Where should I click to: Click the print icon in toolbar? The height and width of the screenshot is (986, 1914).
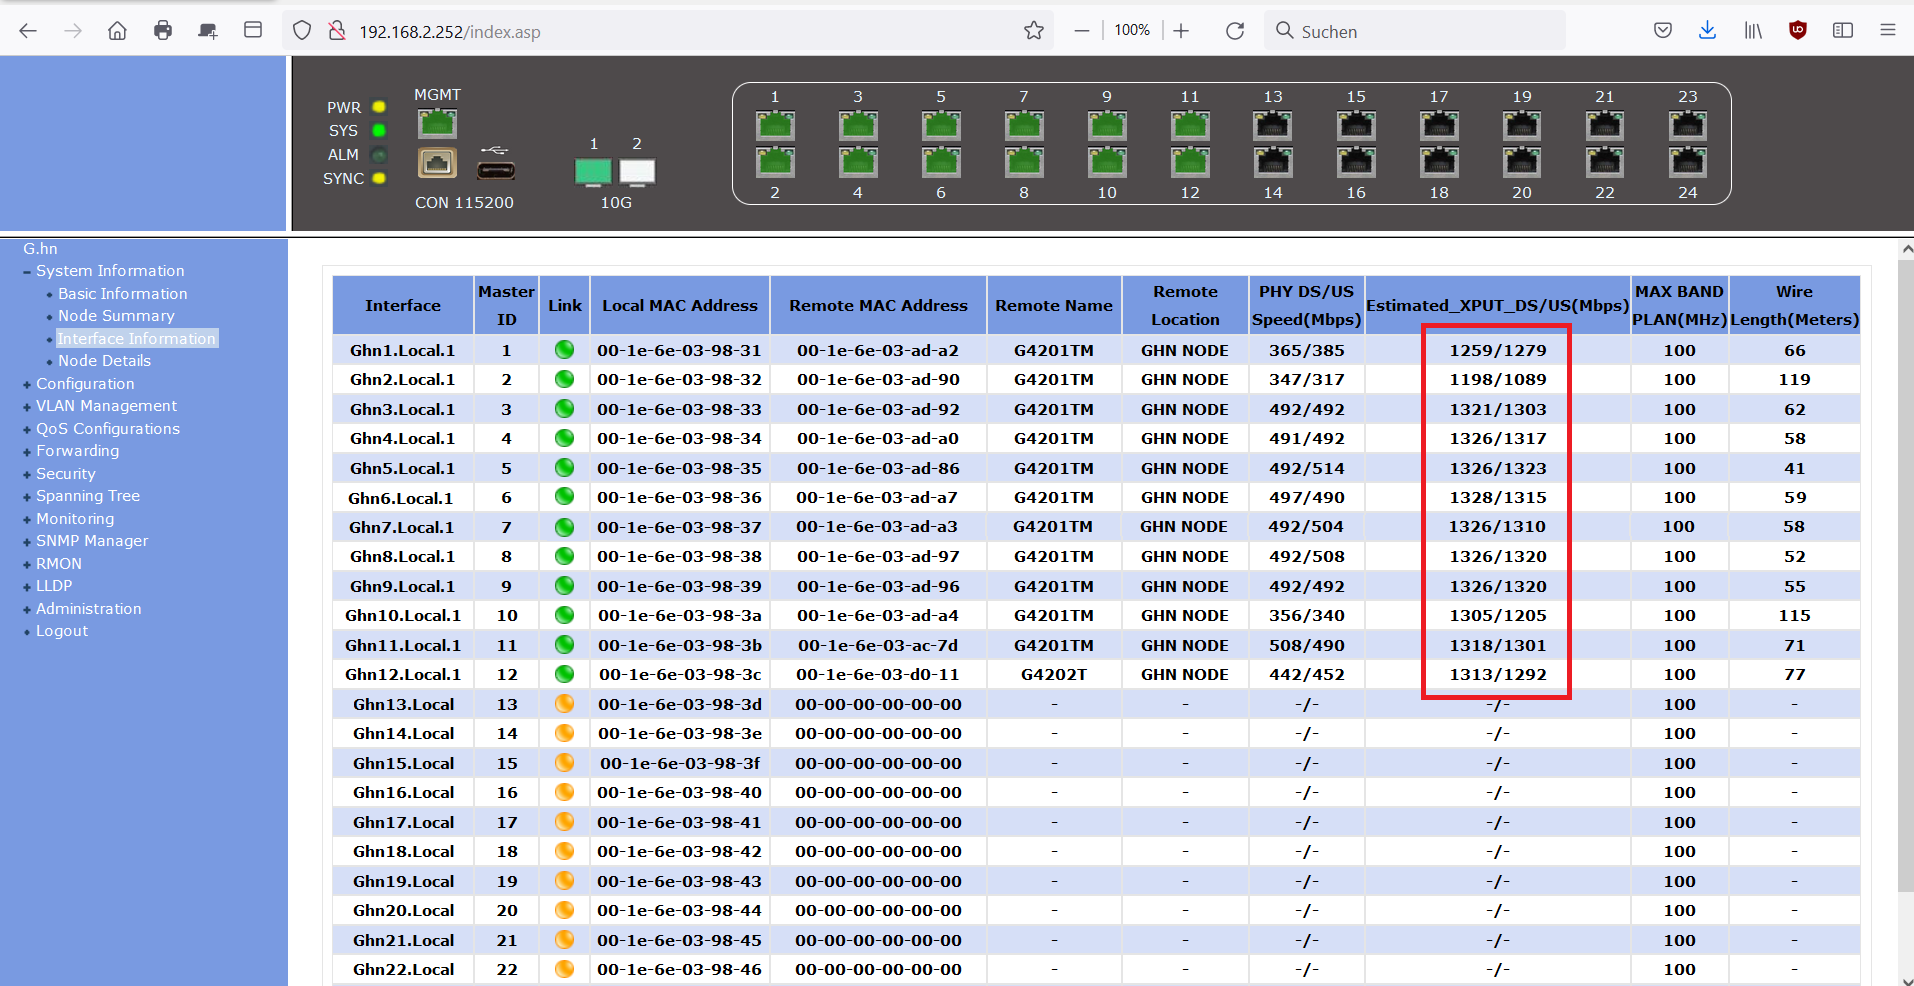click(x=163, y=31)
